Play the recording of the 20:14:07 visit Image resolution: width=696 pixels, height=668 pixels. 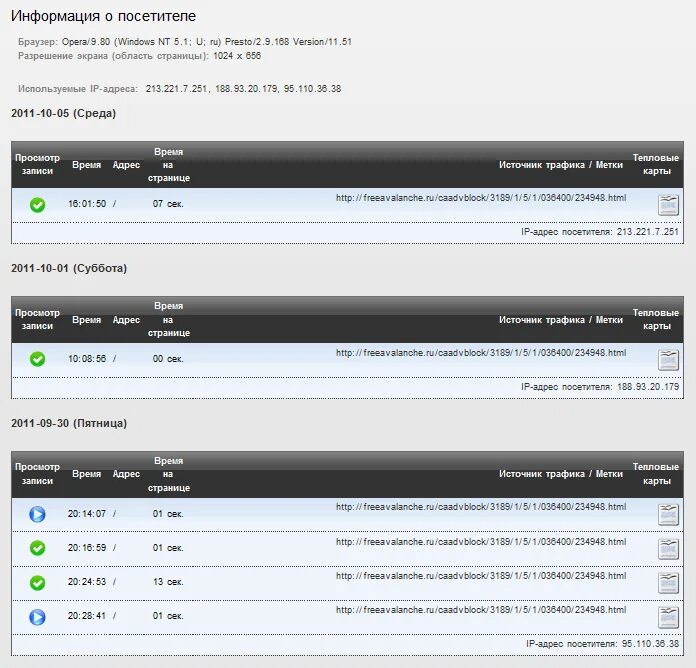tap(37, 514)
